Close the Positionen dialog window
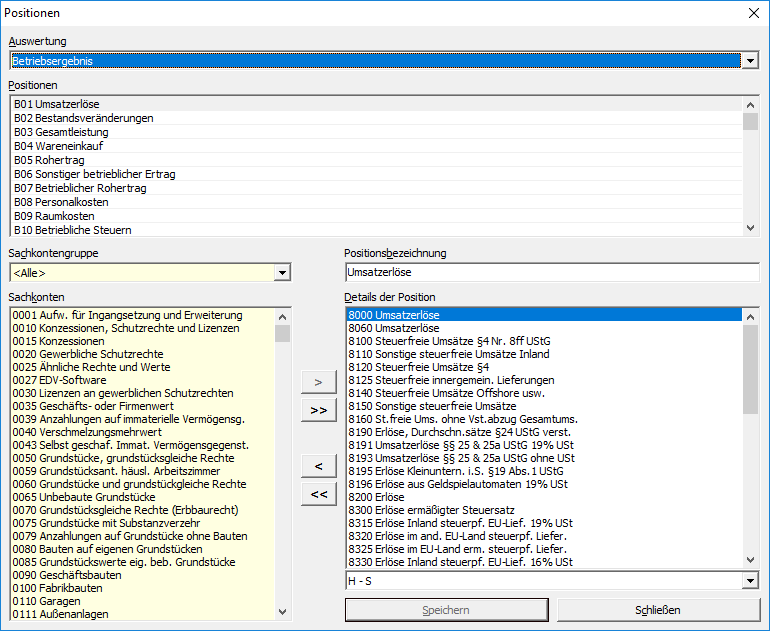Image resolution: width=770 pixels, height=631 pixels. point(753,13)
